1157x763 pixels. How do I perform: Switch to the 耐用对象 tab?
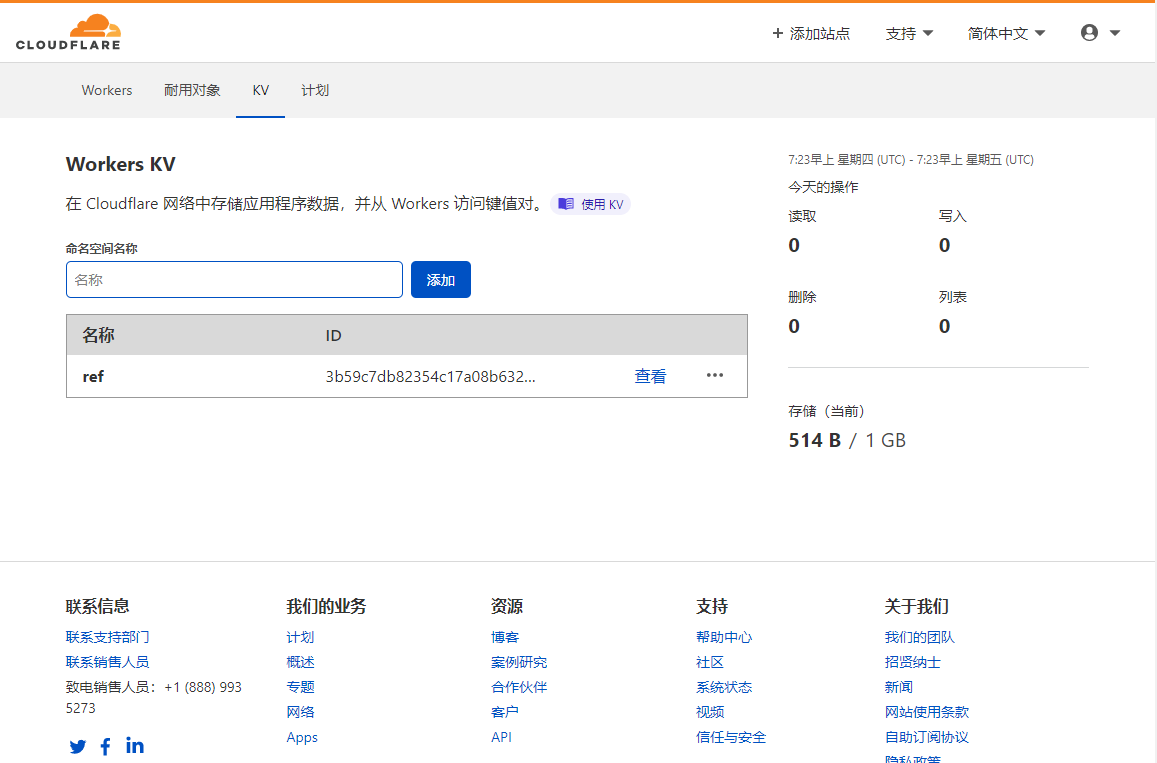192,90
